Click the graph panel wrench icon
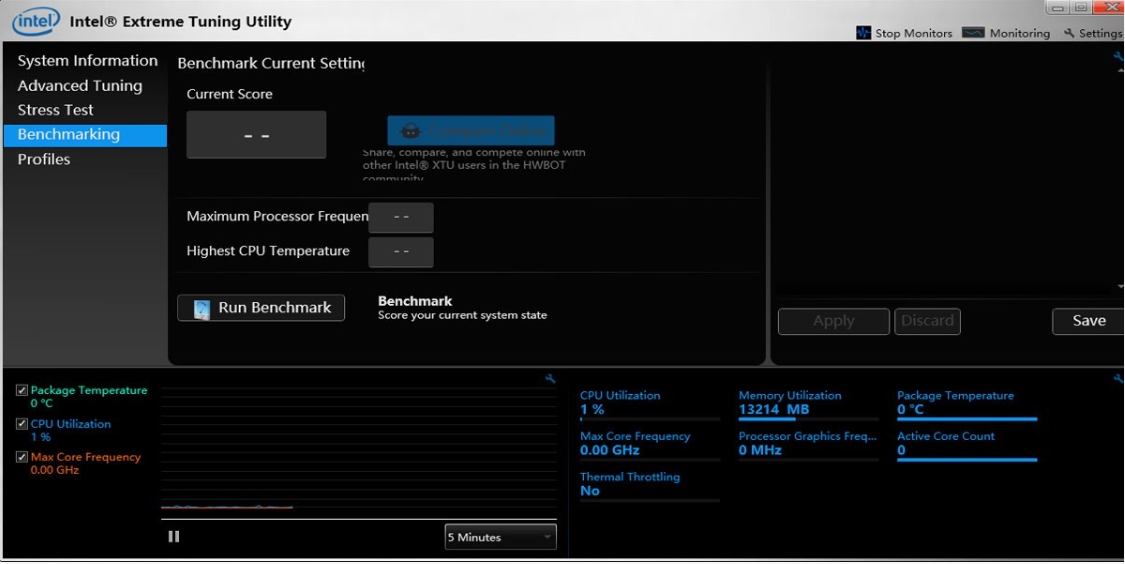 pos(550,379)
